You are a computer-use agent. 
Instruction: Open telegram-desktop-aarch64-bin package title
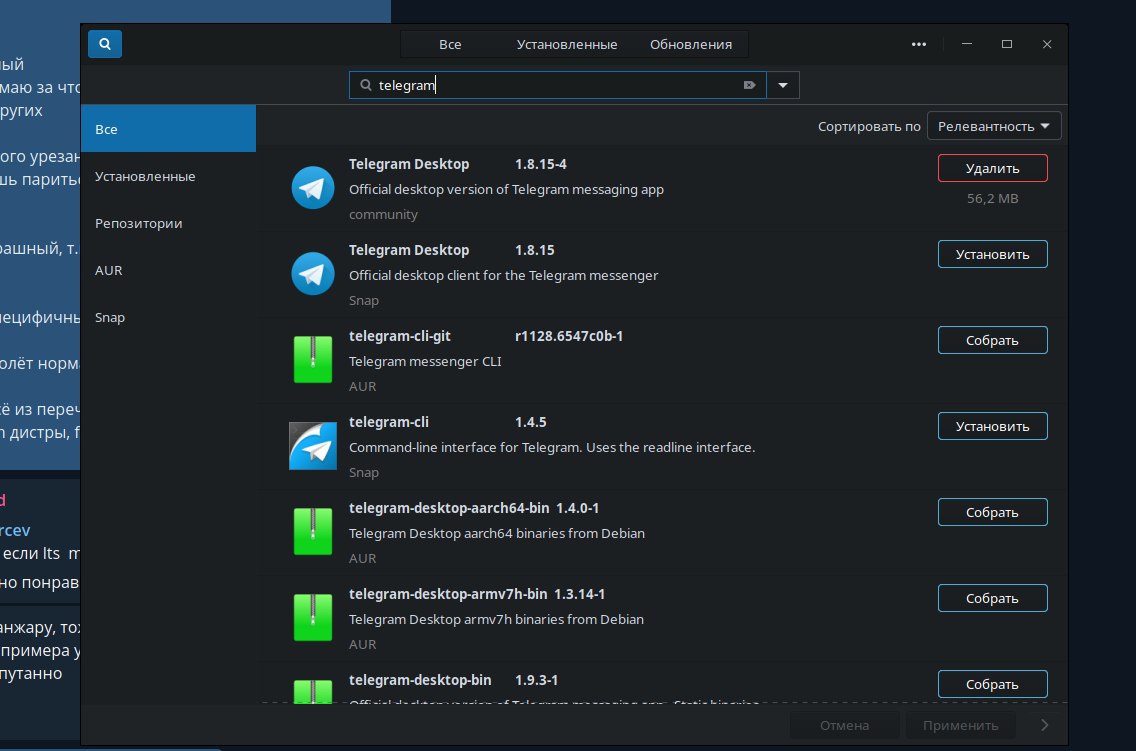449,508
